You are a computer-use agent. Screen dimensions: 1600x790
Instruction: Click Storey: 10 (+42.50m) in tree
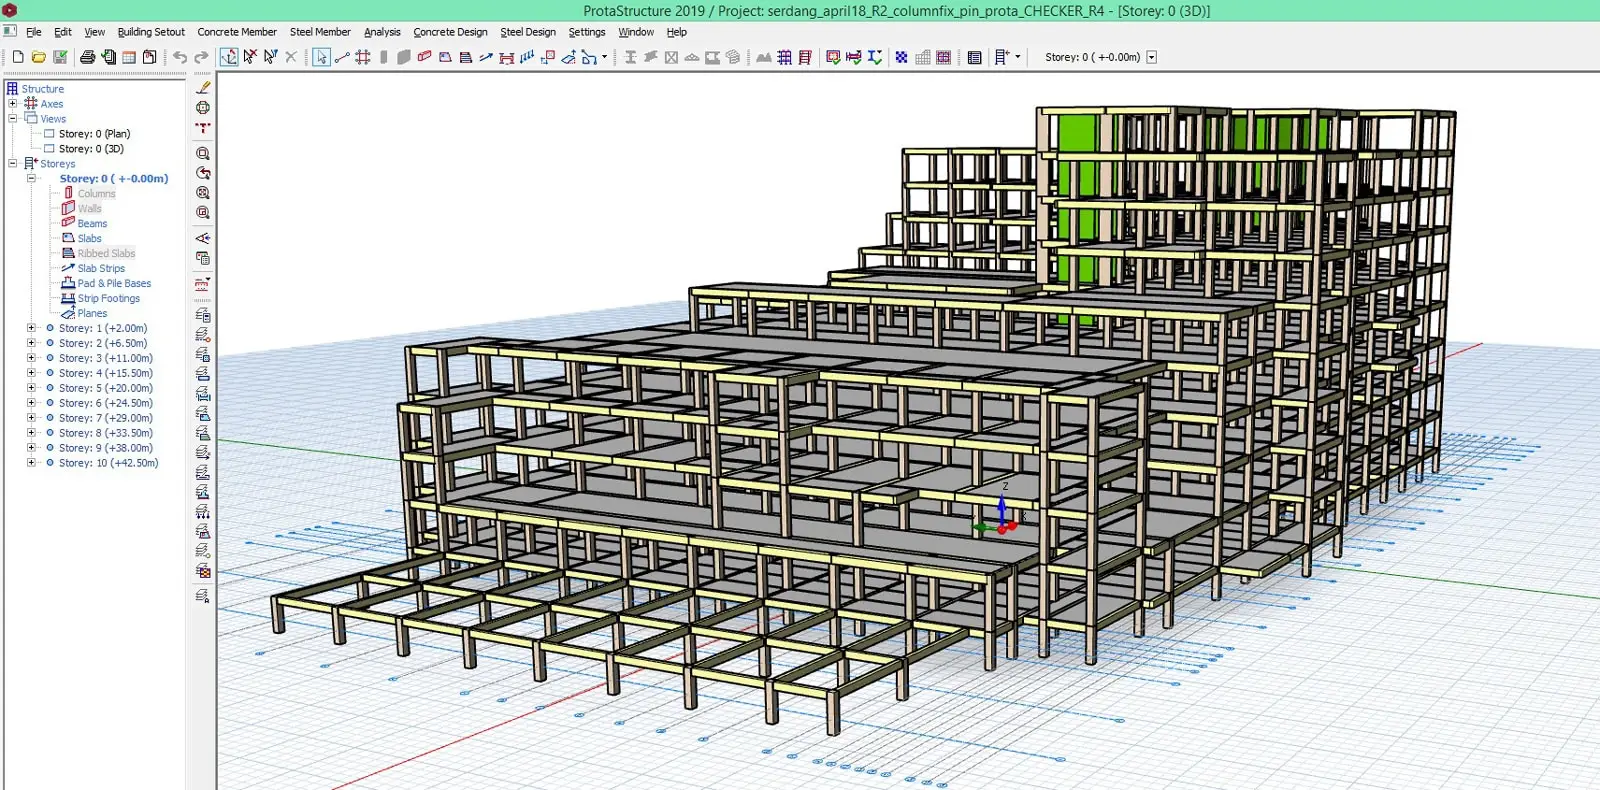pyautogui.click(x=108, y=463)
